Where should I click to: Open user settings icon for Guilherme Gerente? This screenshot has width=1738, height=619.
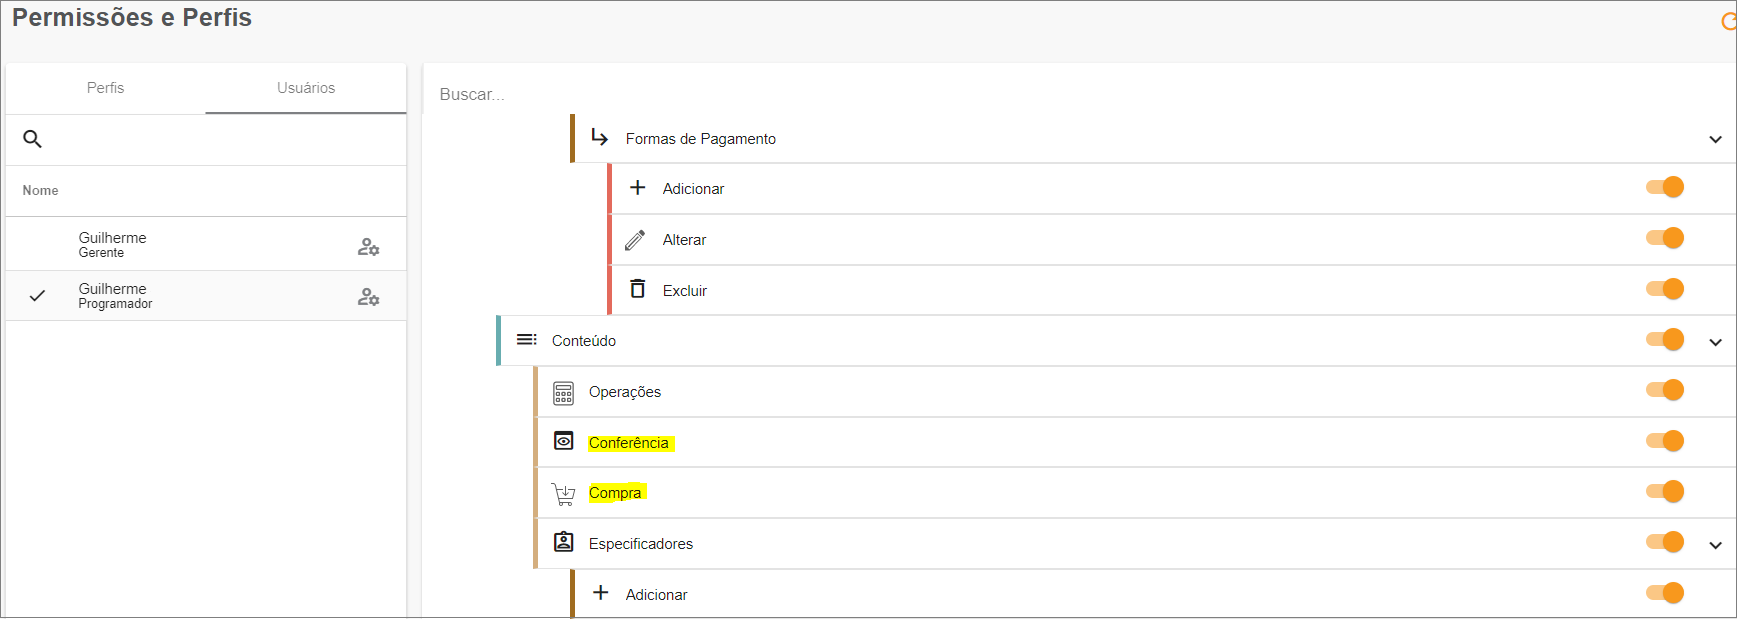coord(368,246)
